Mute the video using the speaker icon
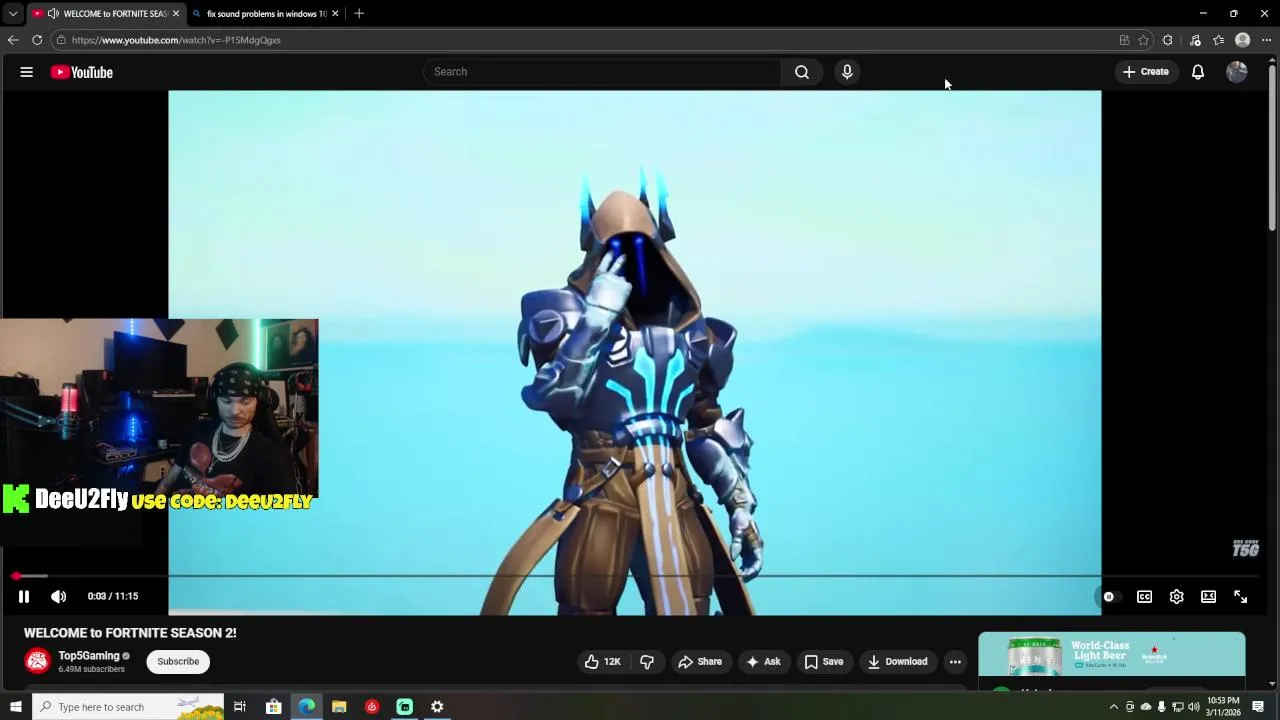Image resolution: width=1280 pixels, height=720 pixels. (x=59, y=597)
